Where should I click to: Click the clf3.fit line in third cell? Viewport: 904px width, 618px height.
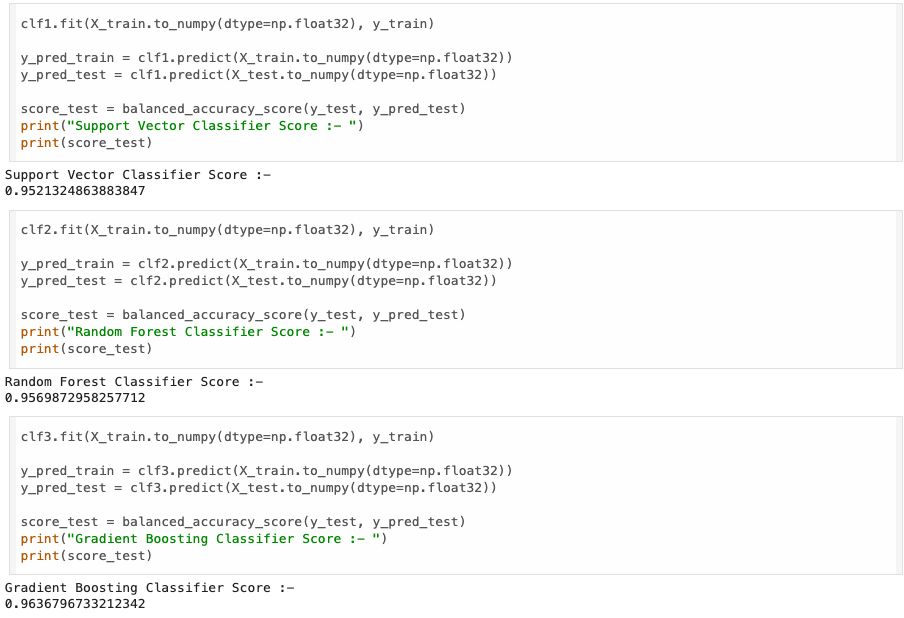pos(228,437)
